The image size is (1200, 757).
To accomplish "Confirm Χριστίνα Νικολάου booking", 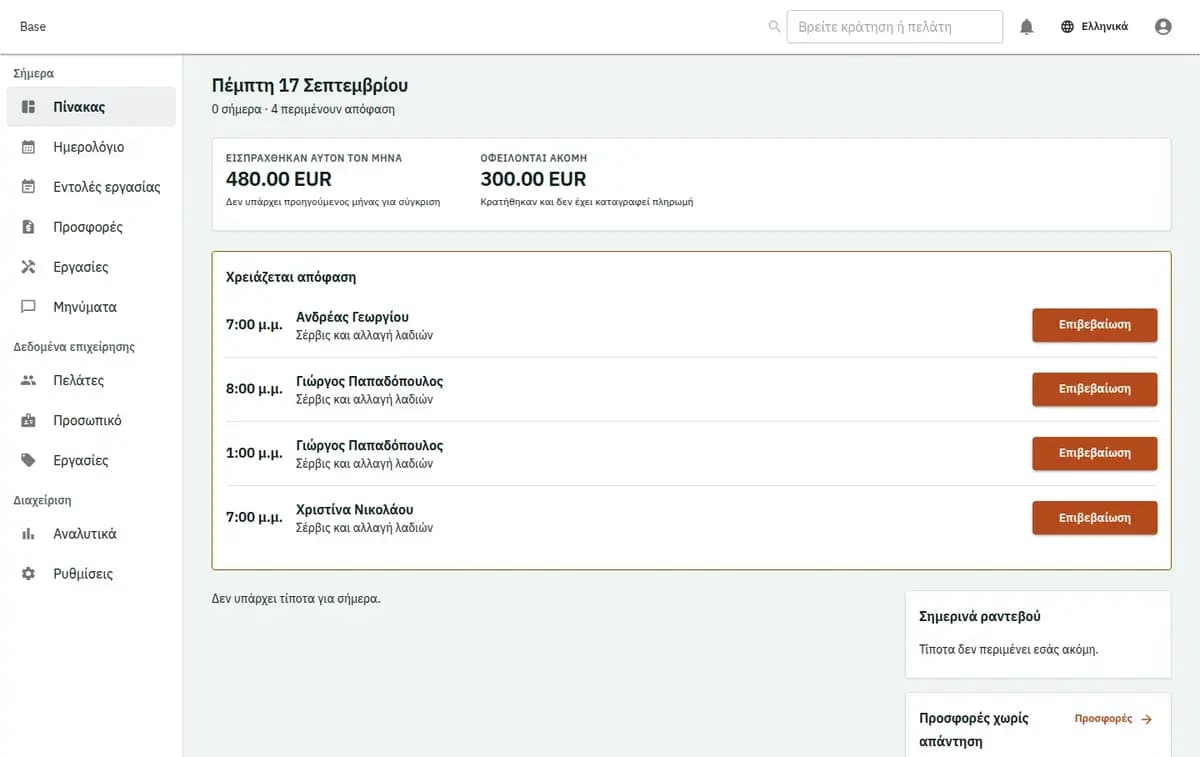I will 1094,518.
